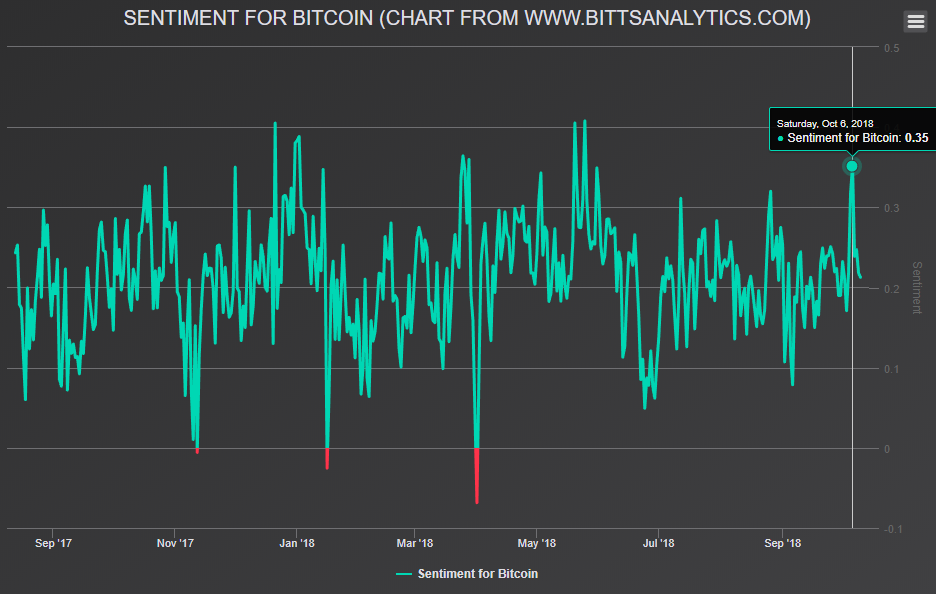Click the -0.1 y-axis value
This screenshot has height=594, width=936.
(894, 529)
